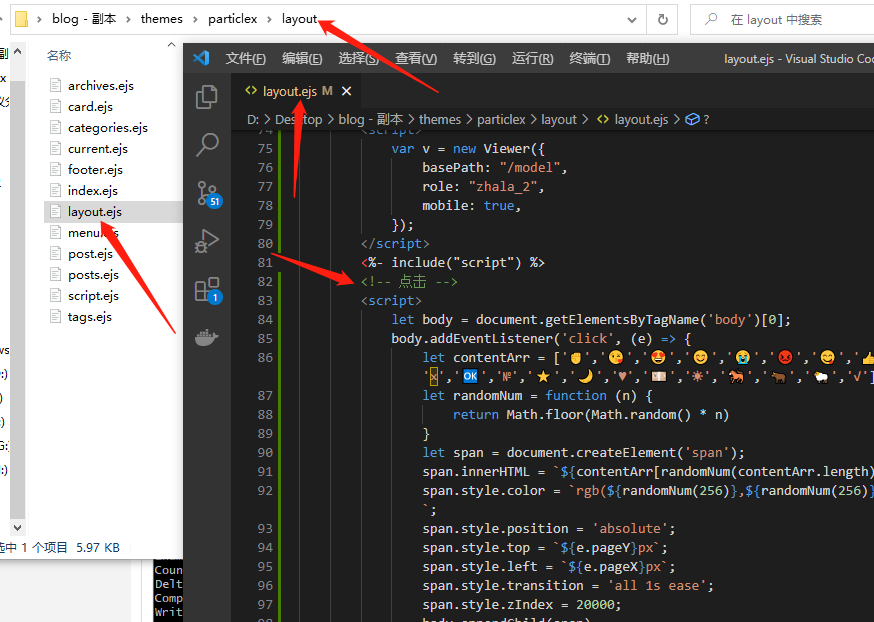Image resolution: width=874 pixels, height=622 pixels.
Task: Click the archives.ejs file icon
Action: click(55, 85)
